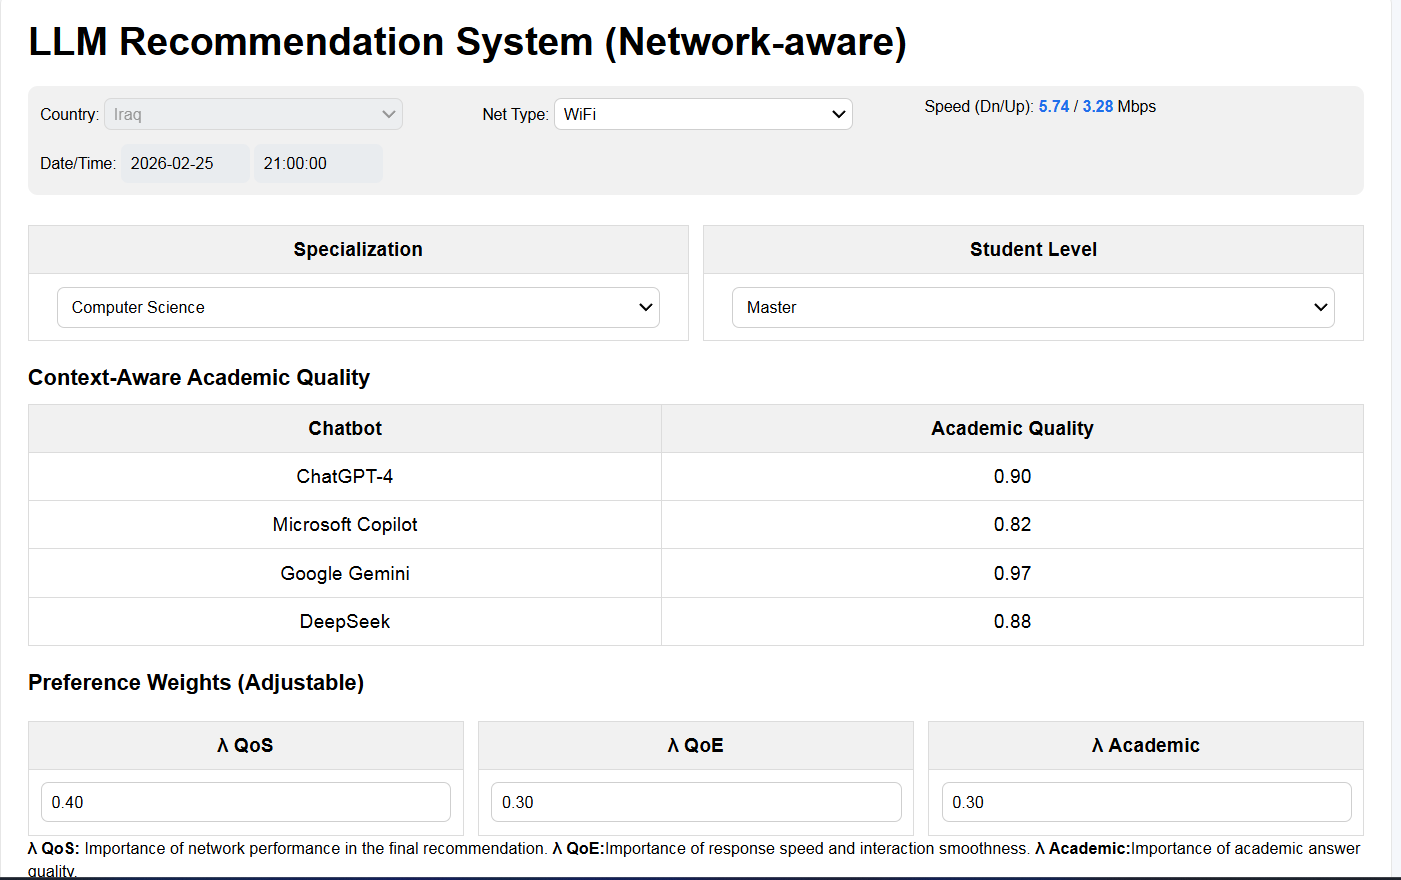Viewport: 1401px width, 880px height.
Task: Select the DeepSeek chatbot cell
Action: point(345,621)
